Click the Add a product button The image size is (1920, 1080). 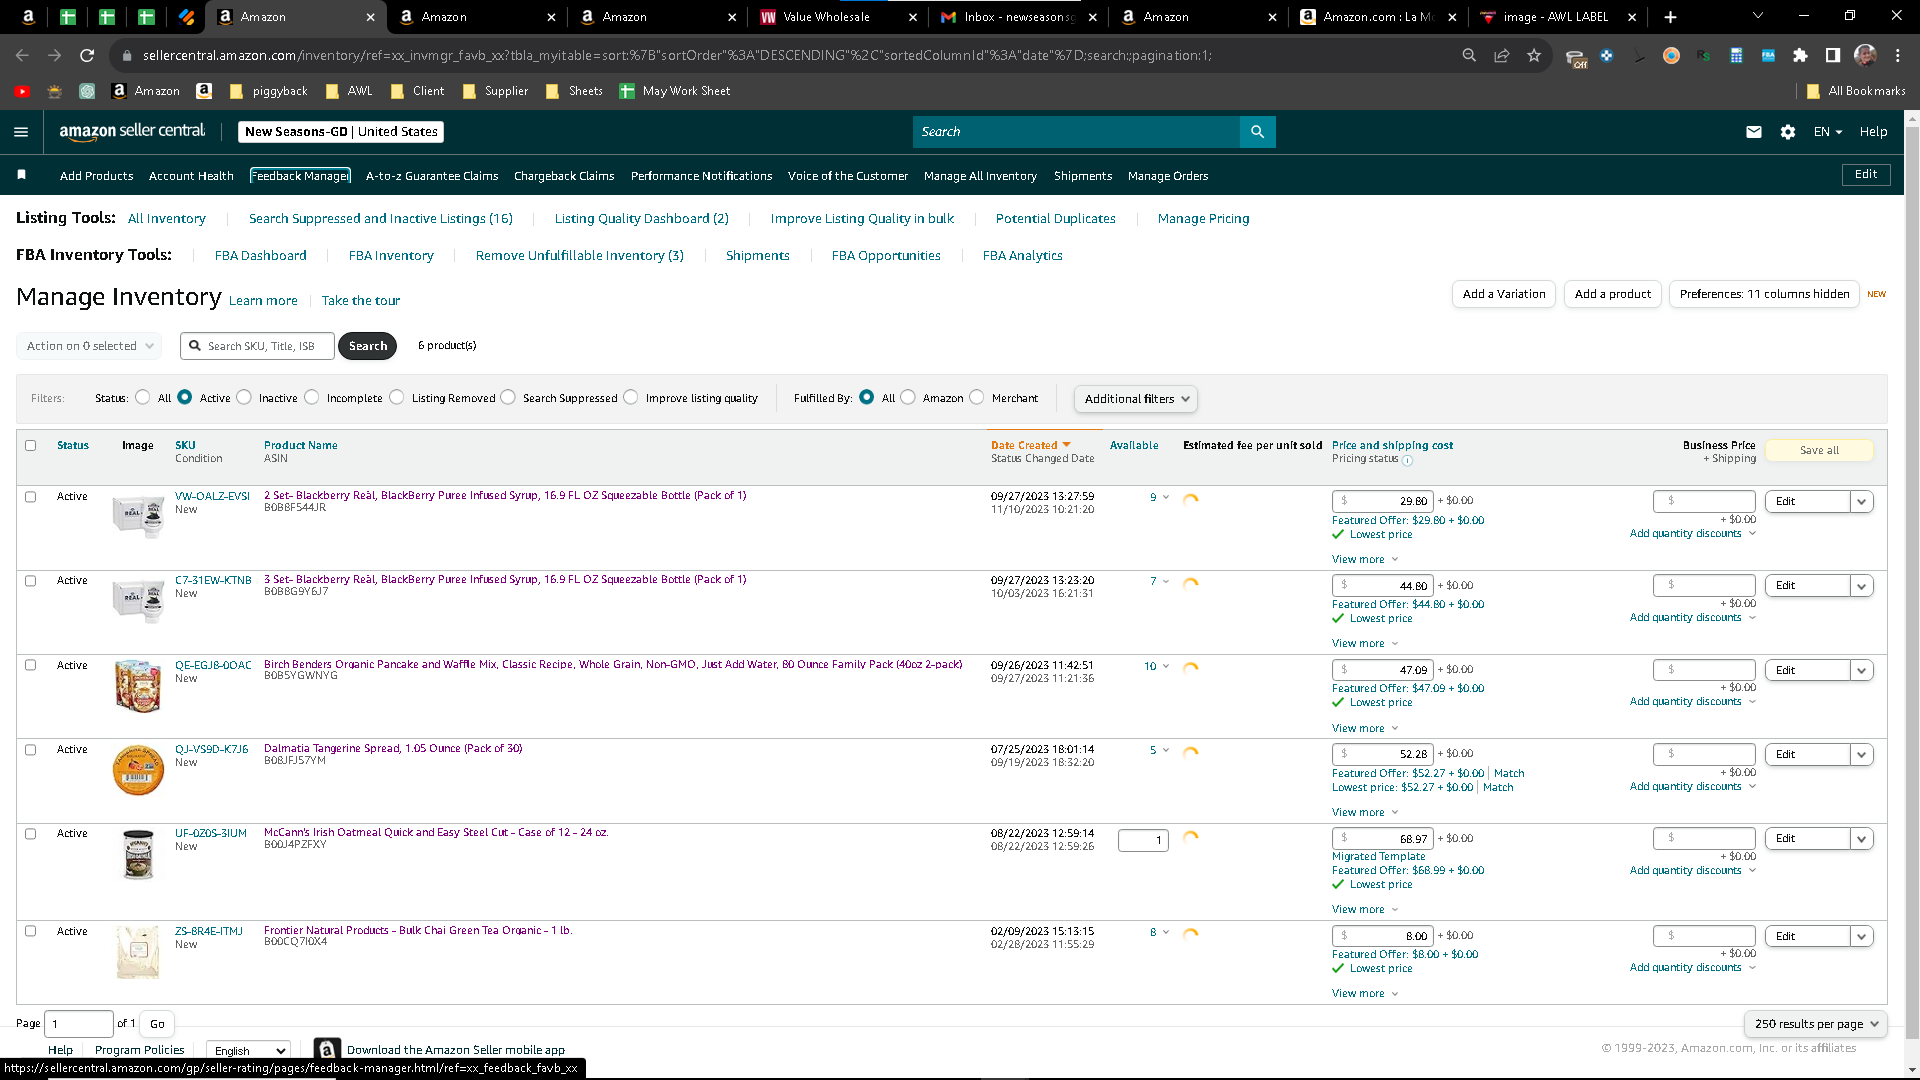point(1612,294)
